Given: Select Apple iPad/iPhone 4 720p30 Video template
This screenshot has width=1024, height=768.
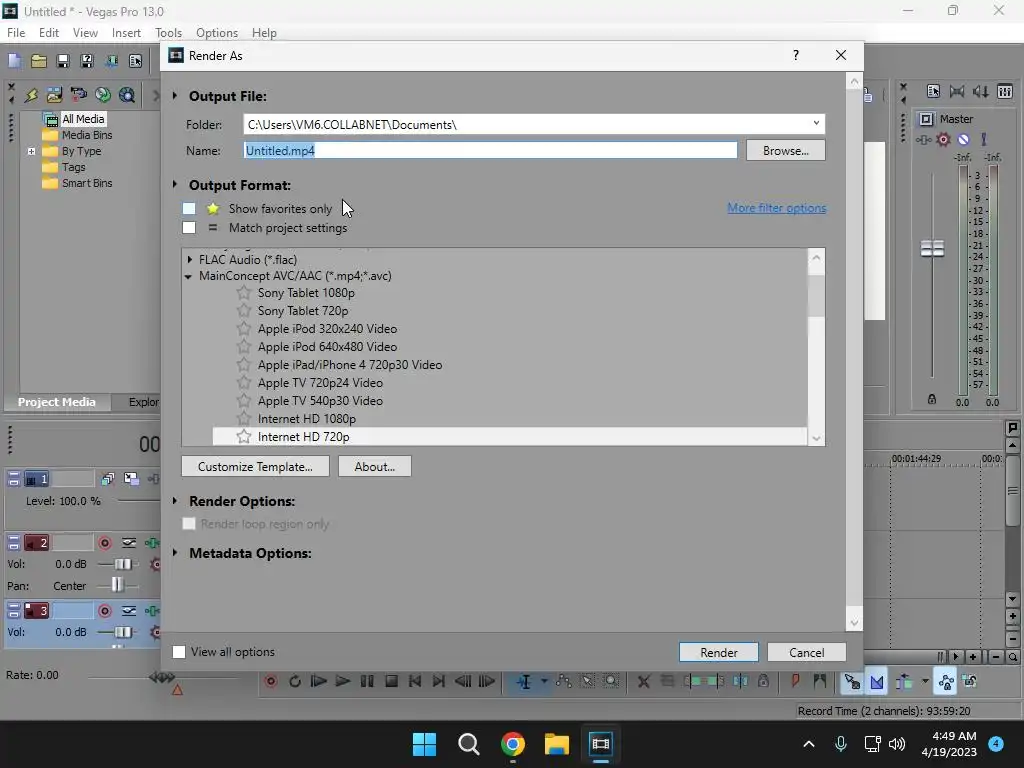Looking at the screenshot, I should (349, 364).
